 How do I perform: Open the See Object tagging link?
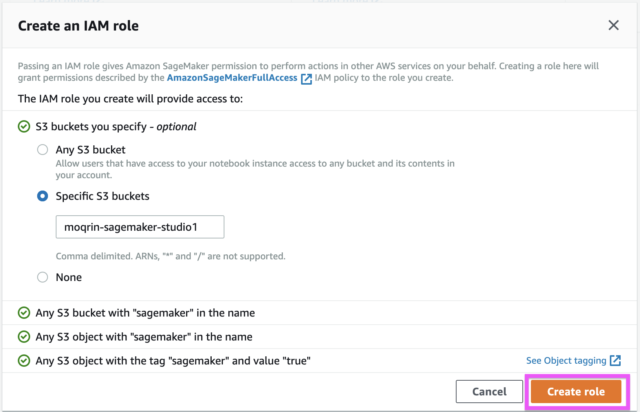click(x=566, y=361)
